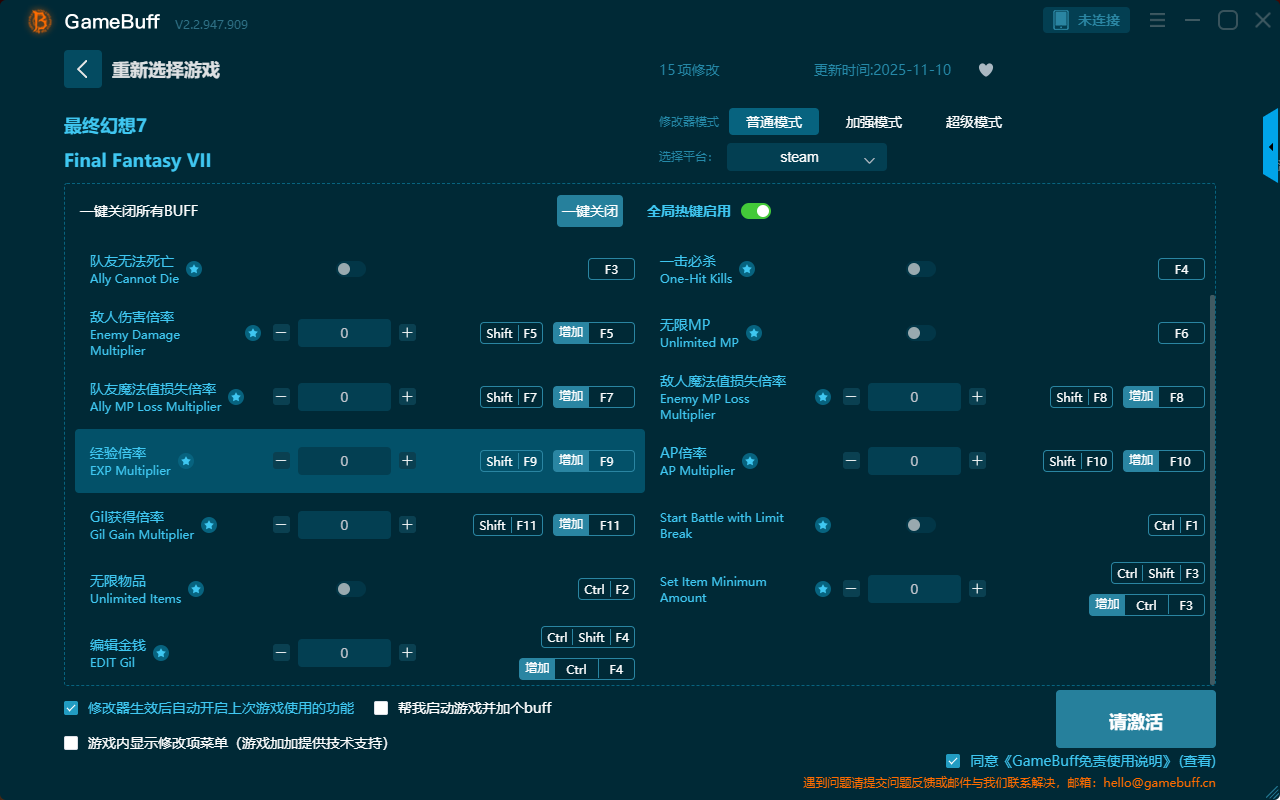Screen dimensions: 1280x800
Task: Click the star icon beside EDIT Gil
Action: click(161, 653)
